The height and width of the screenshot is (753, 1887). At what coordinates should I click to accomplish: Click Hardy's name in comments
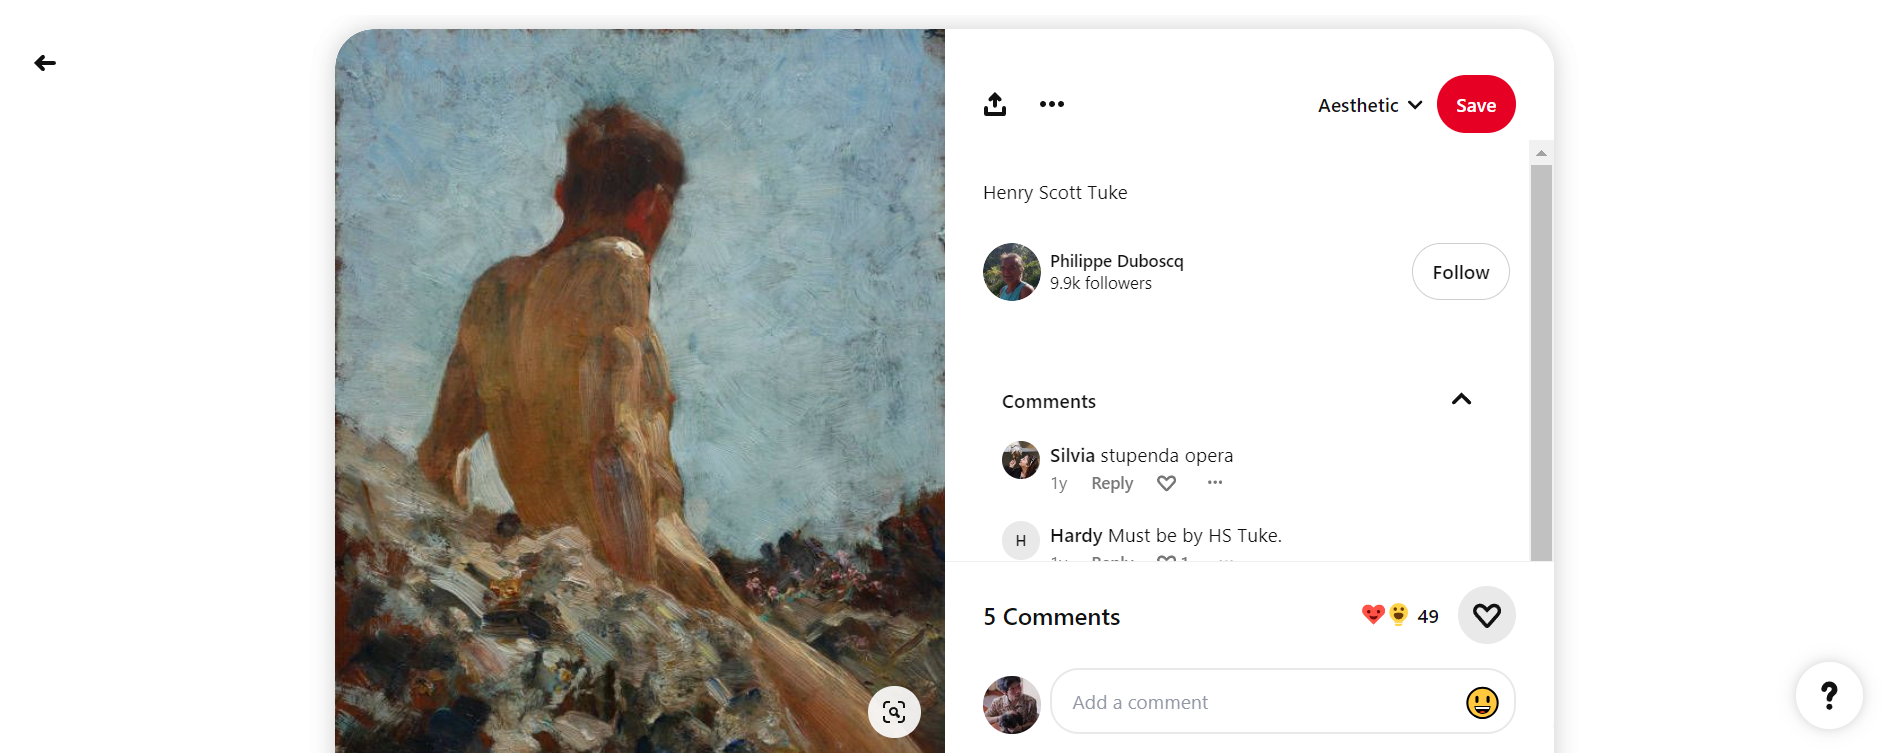[1076, 535]
